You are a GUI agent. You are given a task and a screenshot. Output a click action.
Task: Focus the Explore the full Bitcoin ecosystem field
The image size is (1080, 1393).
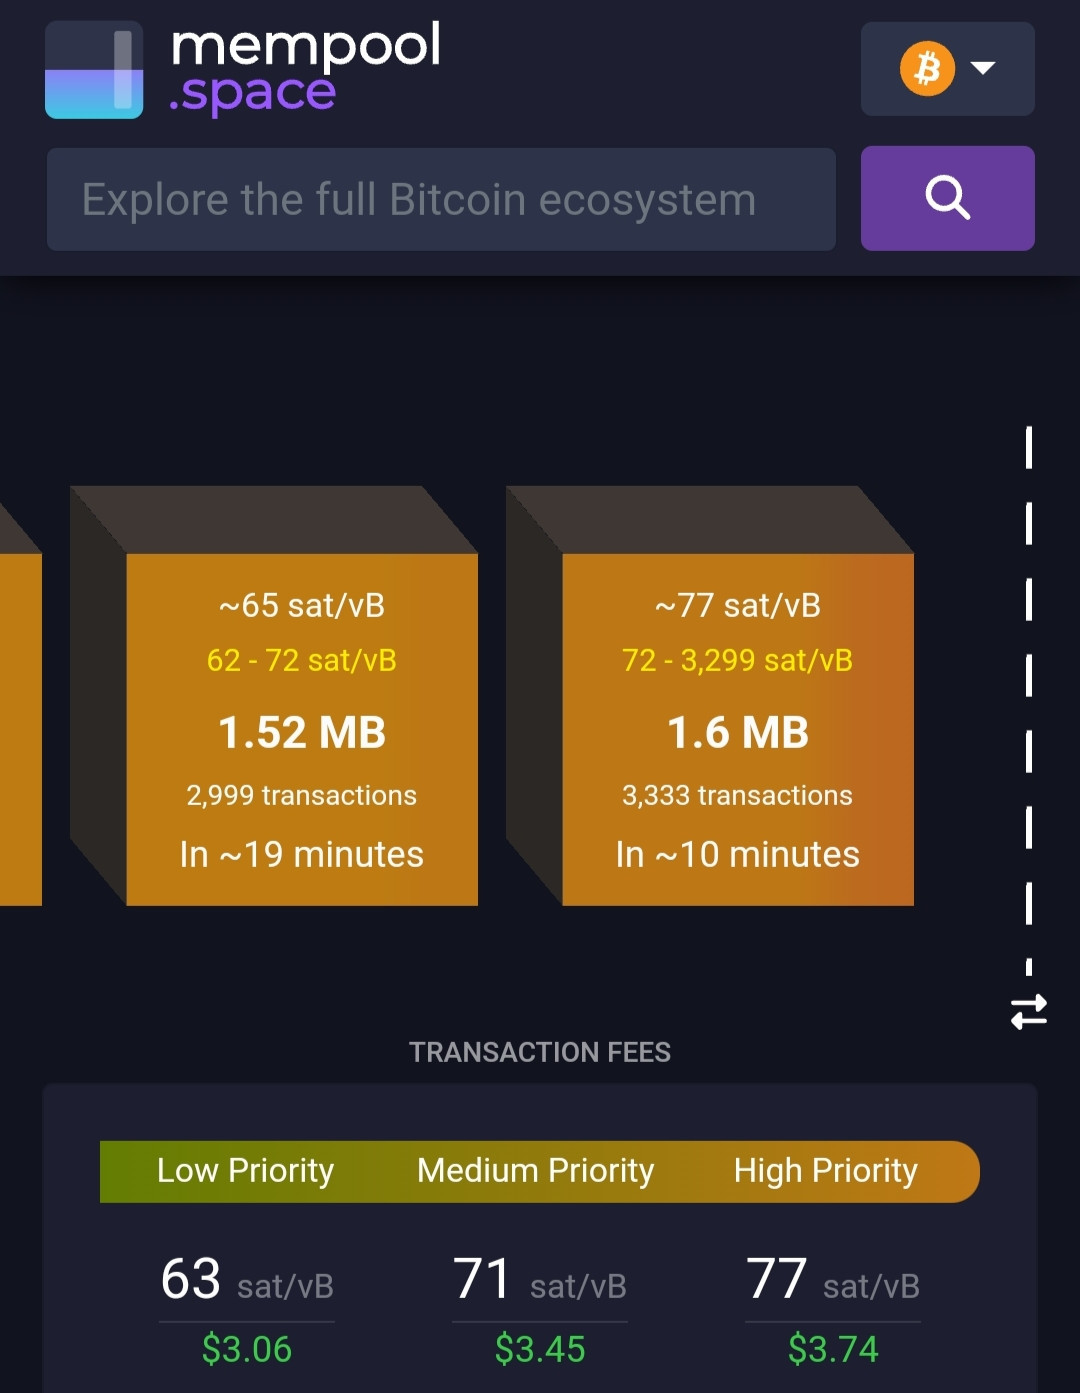tap(441, 199)
